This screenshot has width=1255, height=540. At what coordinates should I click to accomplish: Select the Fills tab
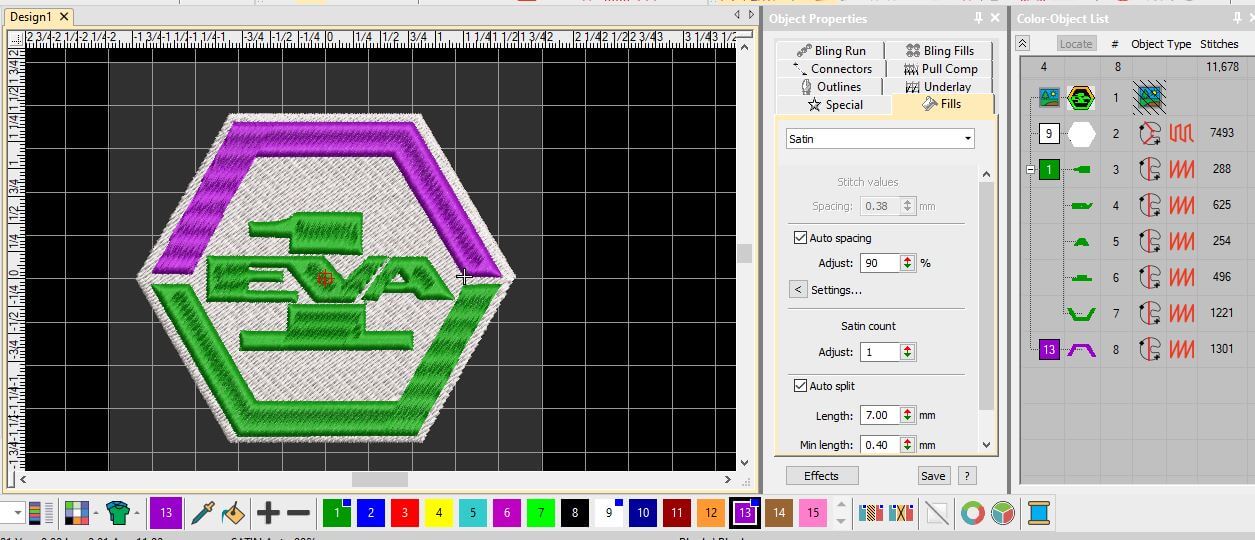942,104
